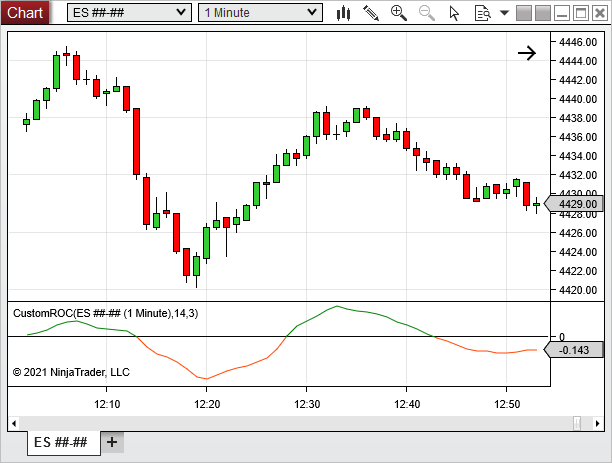Add a new tab with plus button
Image resolution: width=612 pixels, height=463 pixels.
click(x=112, y=442)
